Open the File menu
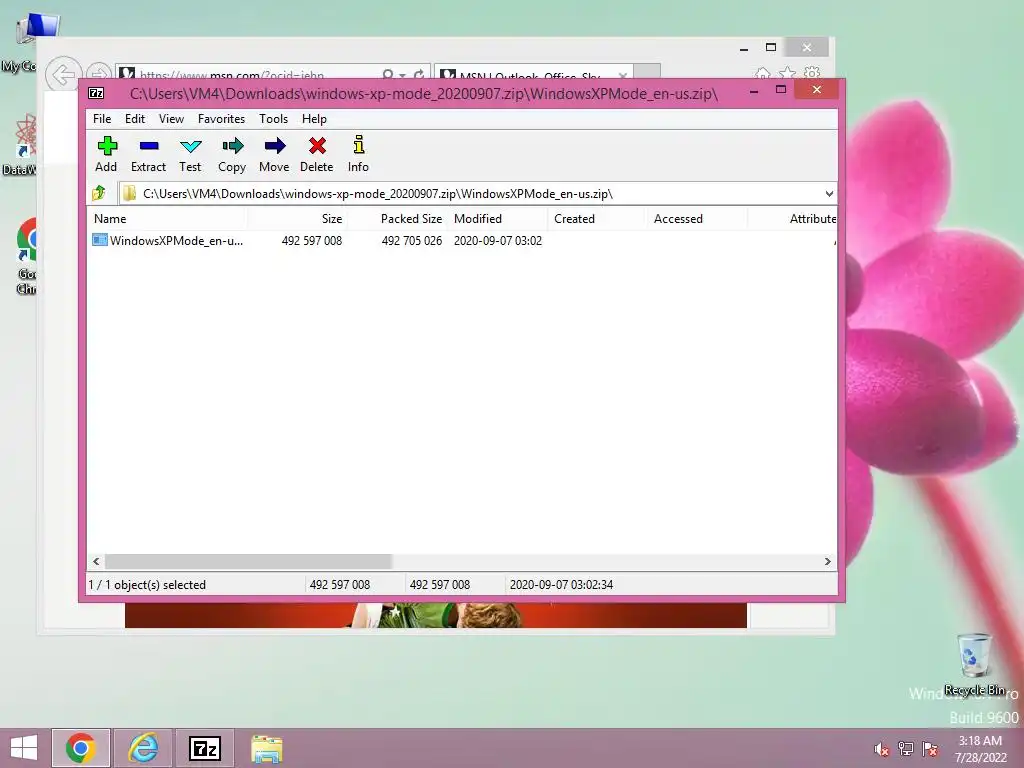1024x768 pixels. (x=102, y=119)
